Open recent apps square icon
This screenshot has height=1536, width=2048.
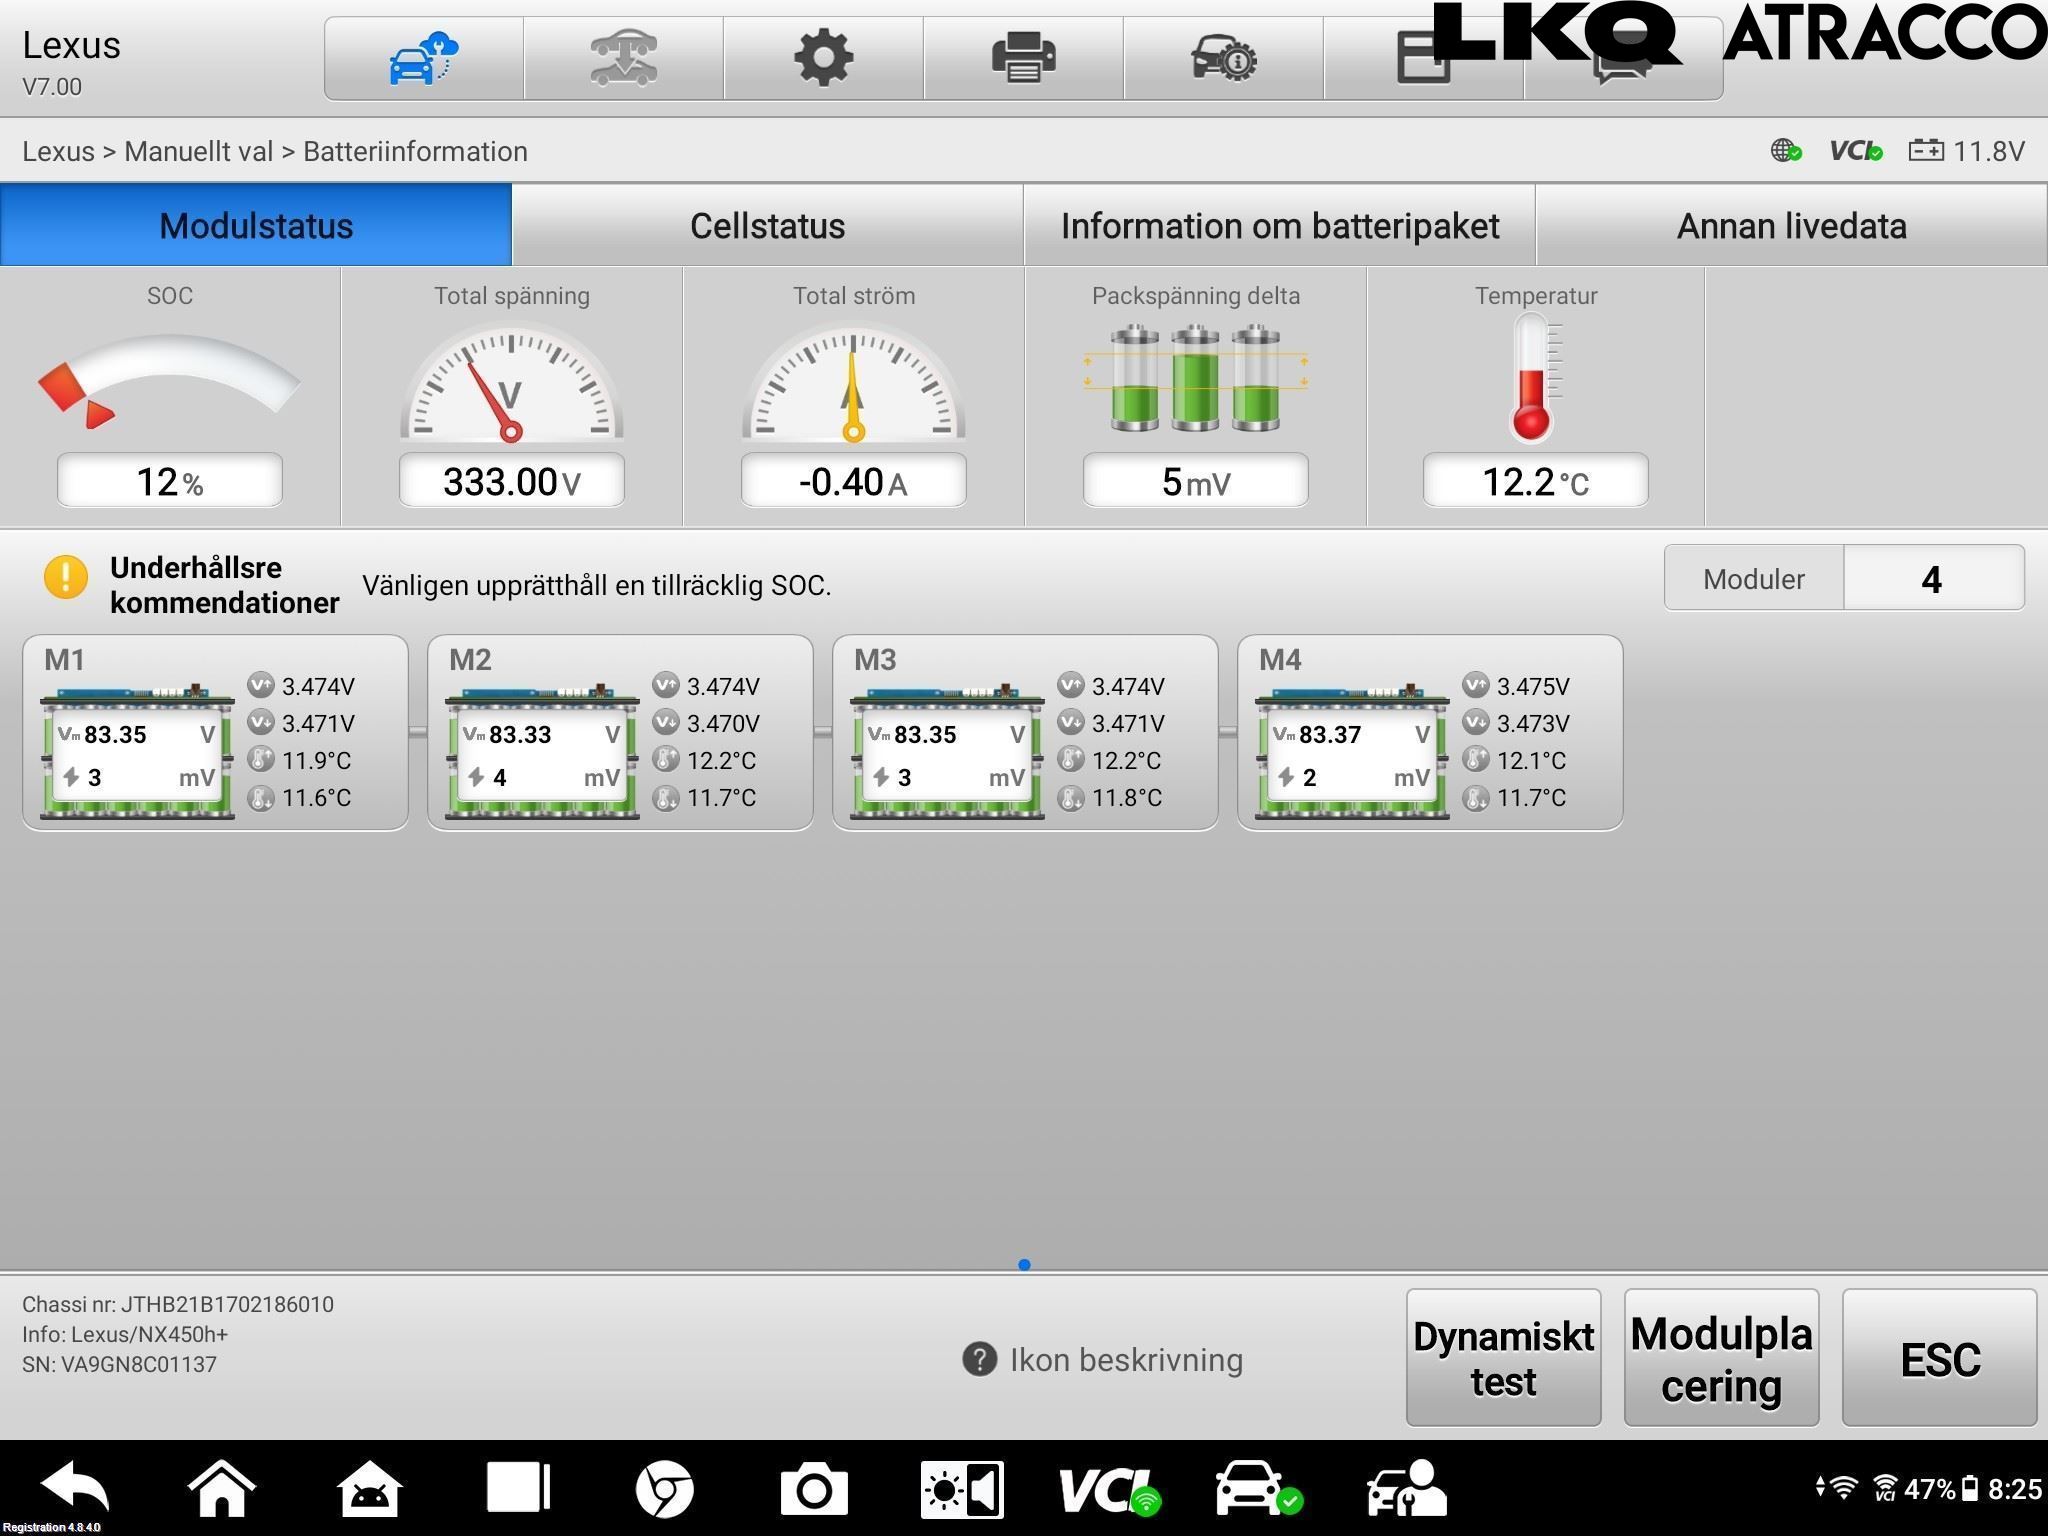(518, 1488)
